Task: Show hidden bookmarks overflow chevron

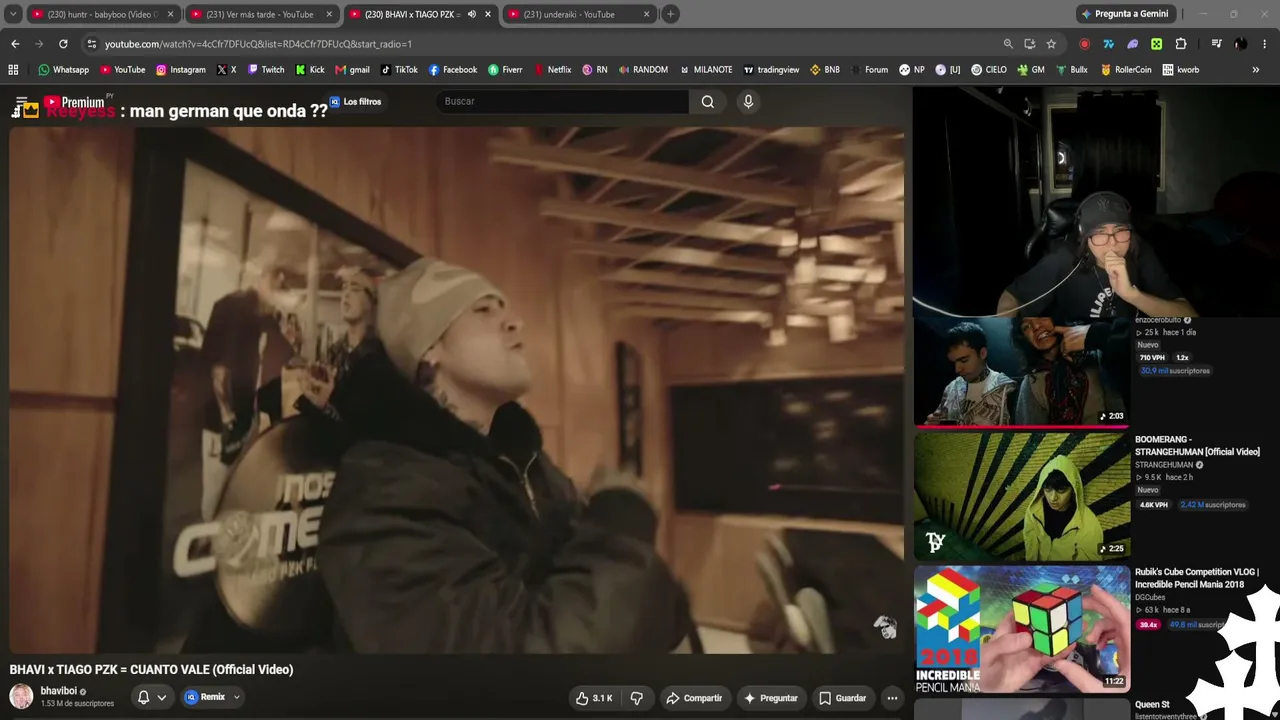Action: [1256, 70]
